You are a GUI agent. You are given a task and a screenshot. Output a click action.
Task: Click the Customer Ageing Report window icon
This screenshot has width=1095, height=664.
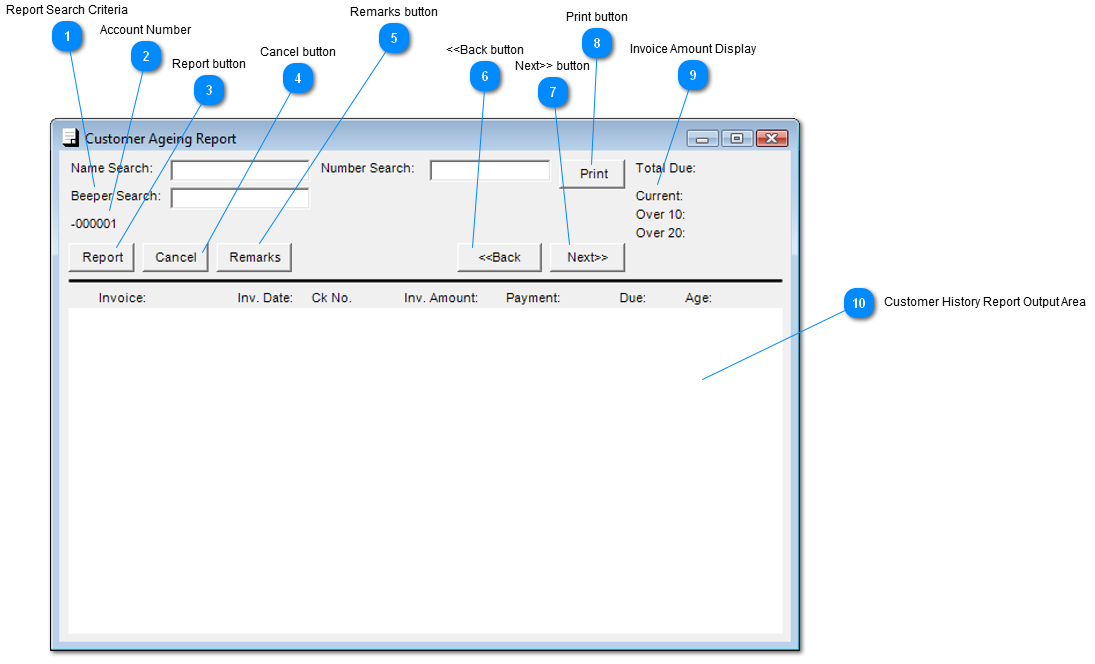pyautogui.click(x=71, y=138)
